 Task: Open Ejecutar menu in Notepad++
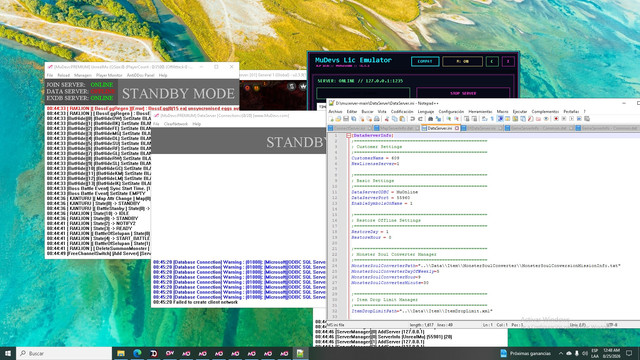click(x=520, y=111)
